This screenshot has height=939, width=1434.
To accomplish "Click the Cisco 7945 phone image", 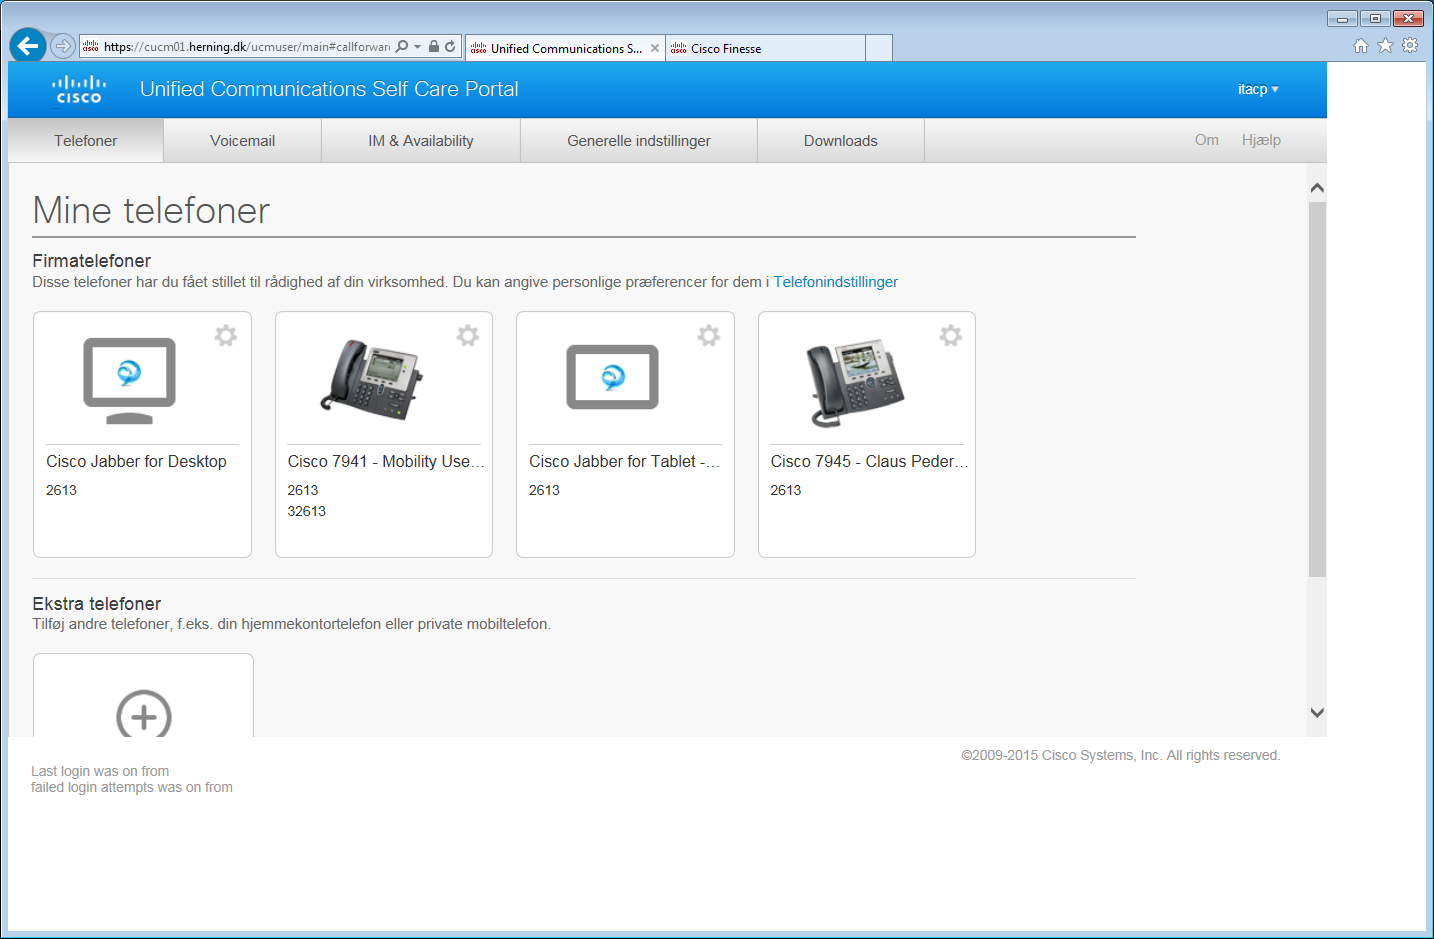I will (x=855, y=384).
